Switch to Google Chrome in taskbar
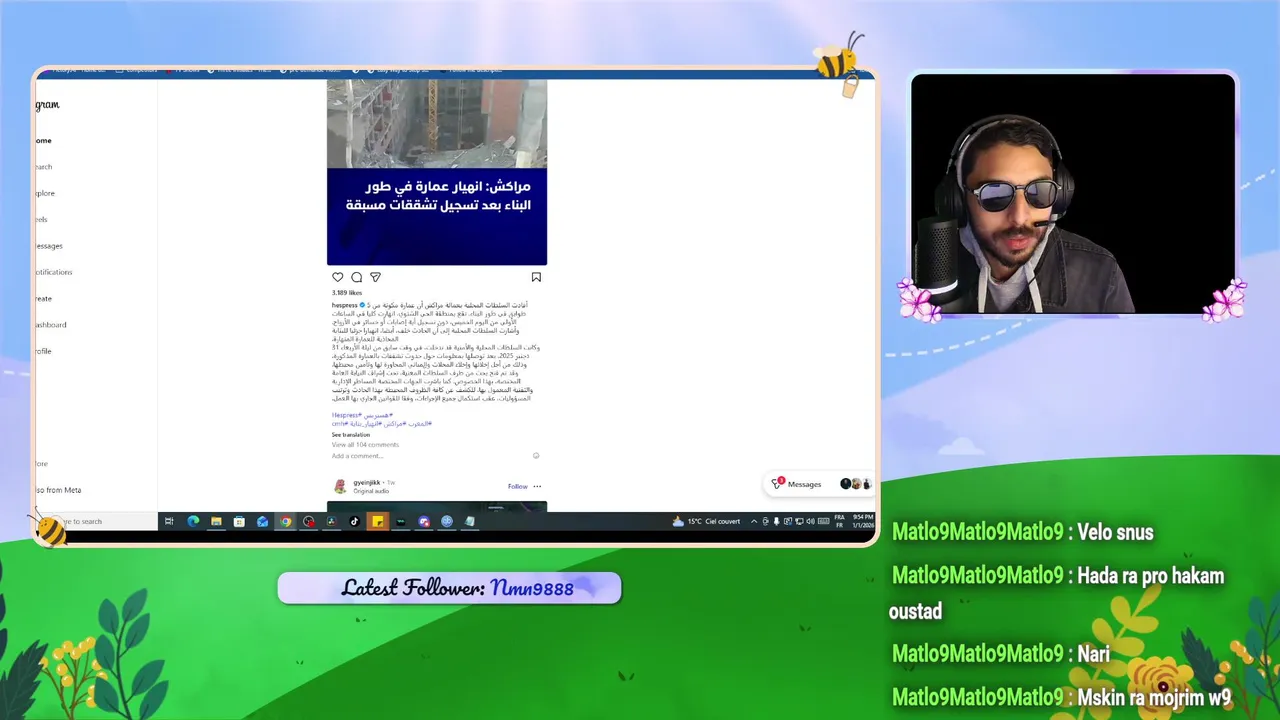Screen dimensions: 1280x720 [x=285, y=521]
